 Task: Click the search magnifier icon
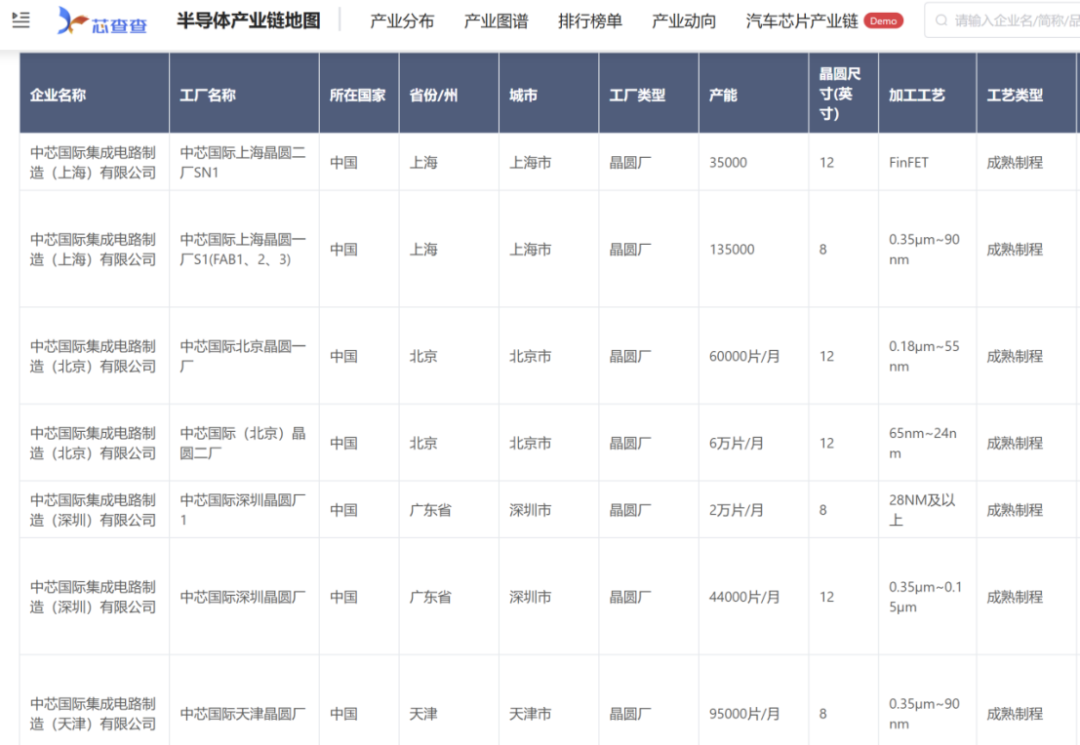coord(941,21)
